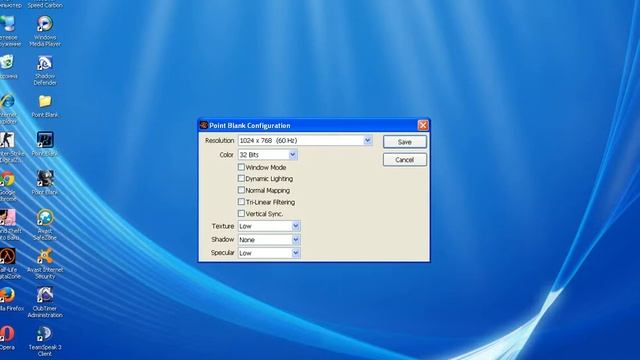This screenshot has height=360, width=640.
Task: Open the Opera browser desktop icon
Action: [x=7, y=338]
